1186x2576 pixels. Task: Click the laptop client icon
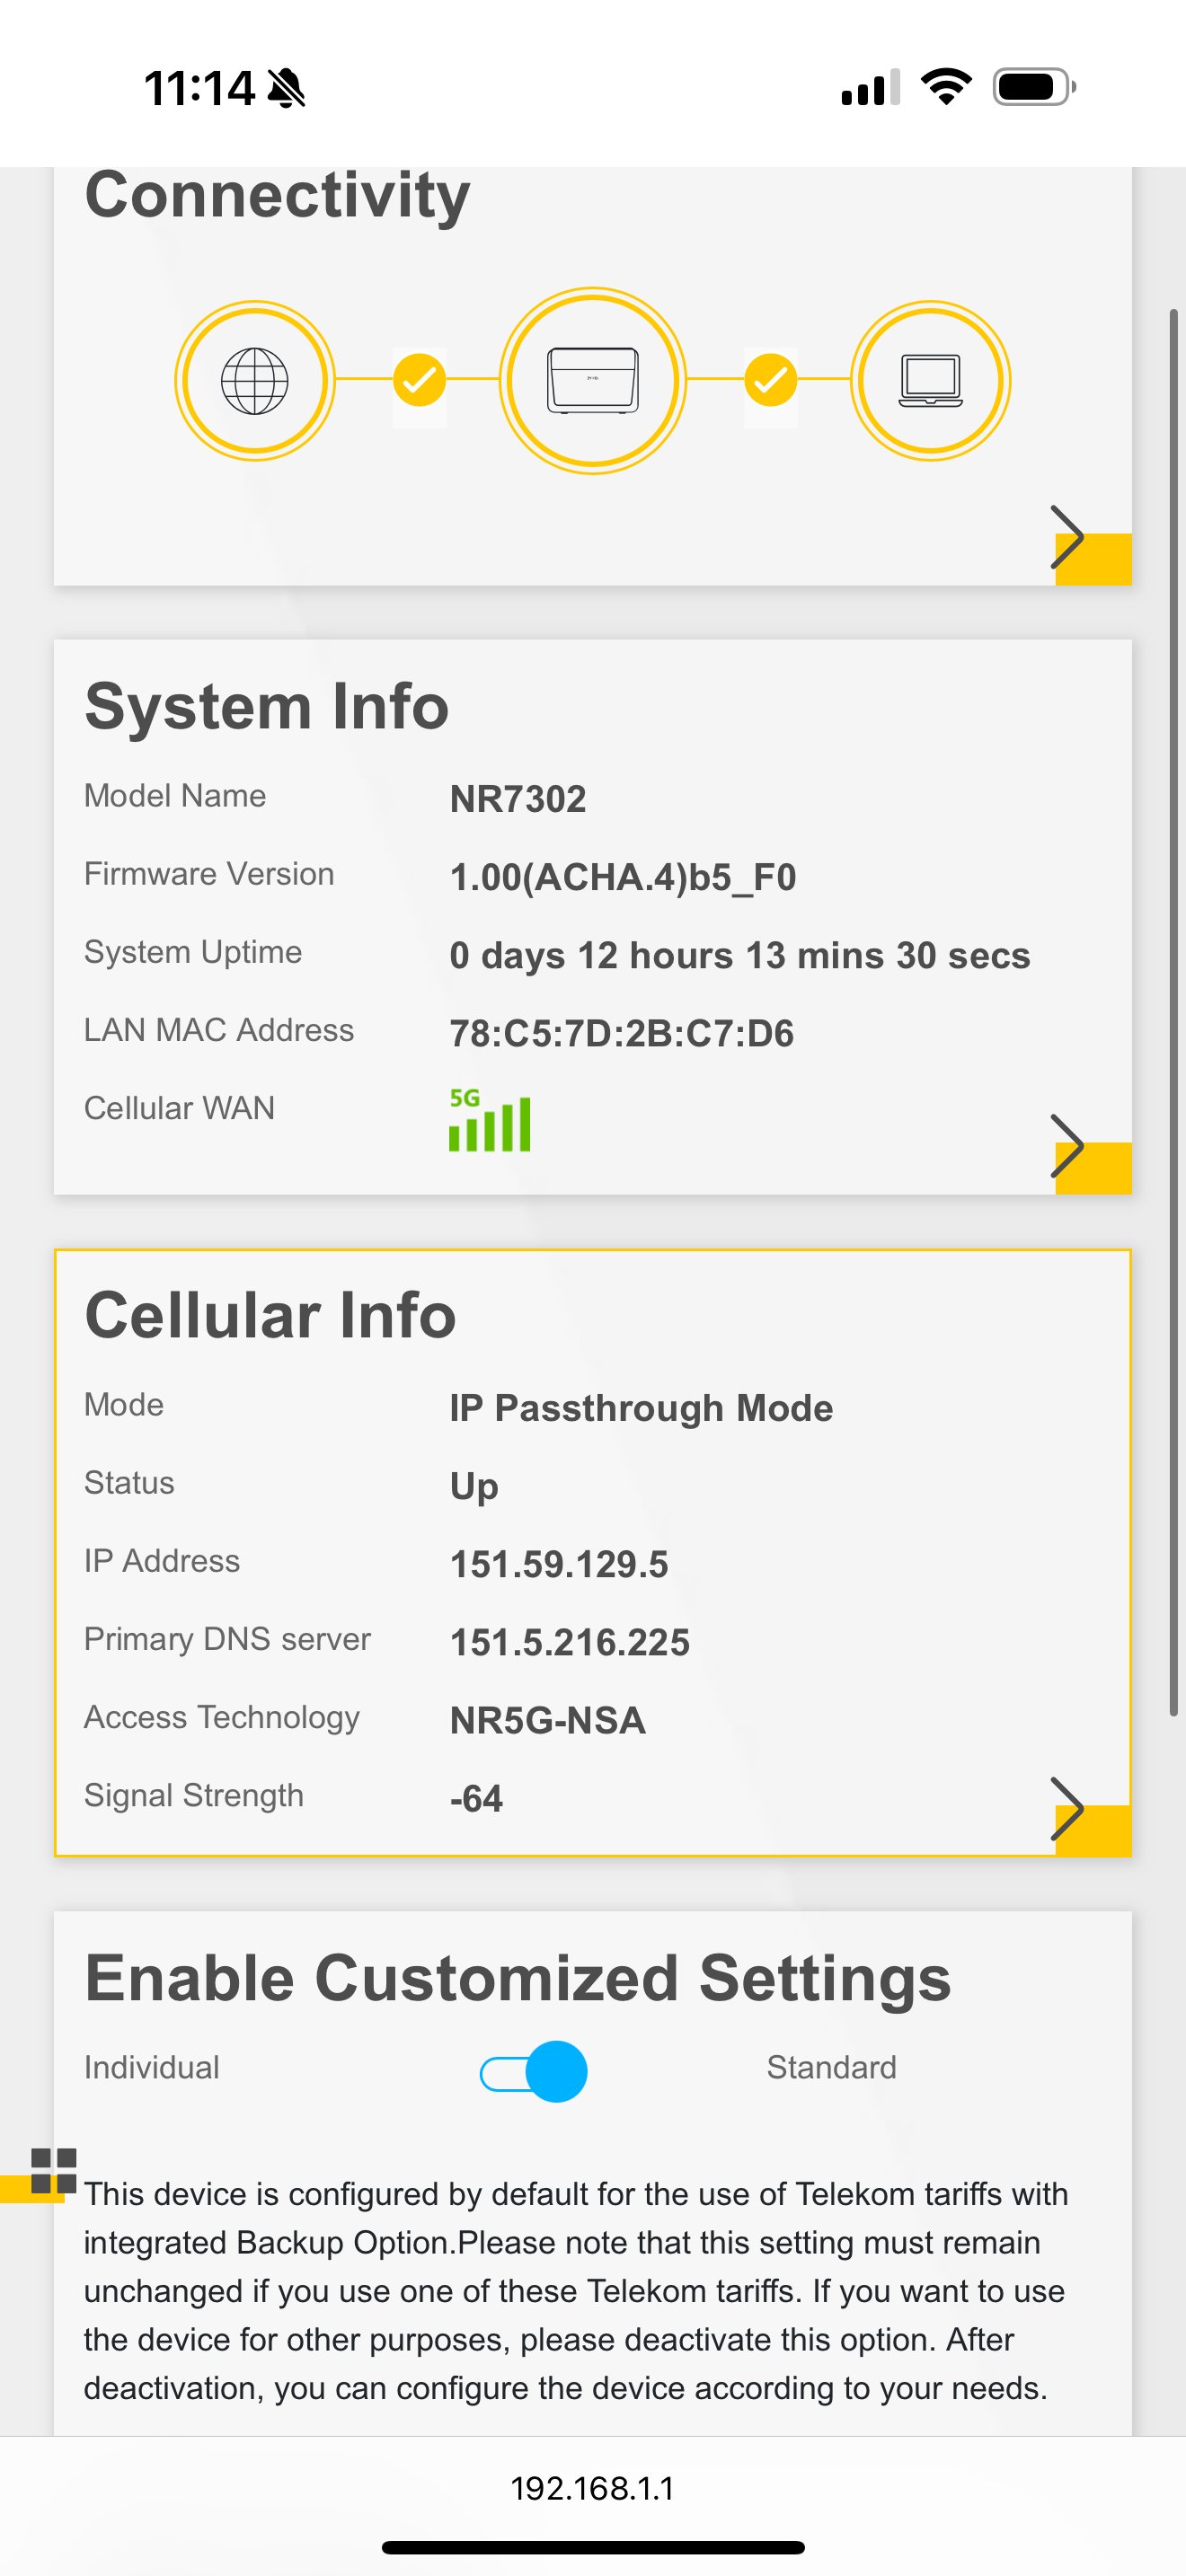coord(930,381)
